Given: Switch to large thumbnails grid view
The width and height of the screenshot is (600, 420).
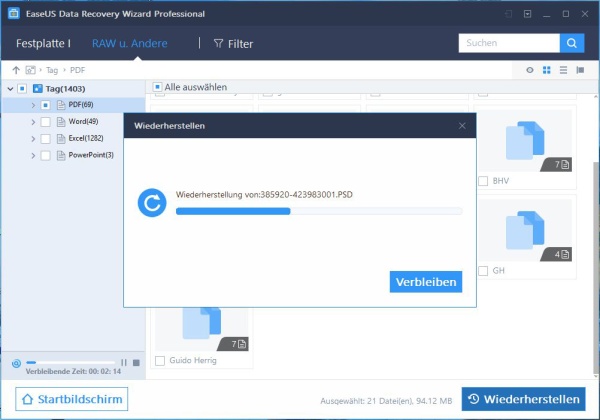Looking at the screenshot, I should 547,70.
